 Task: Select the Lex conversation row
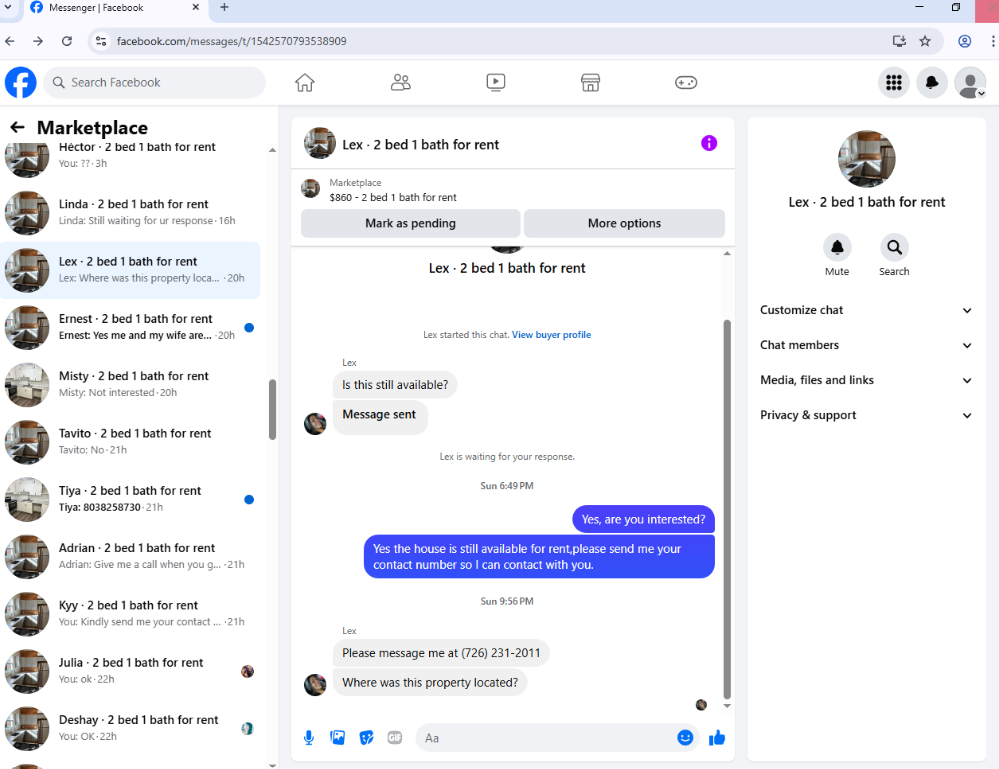[x=131, y=270]
